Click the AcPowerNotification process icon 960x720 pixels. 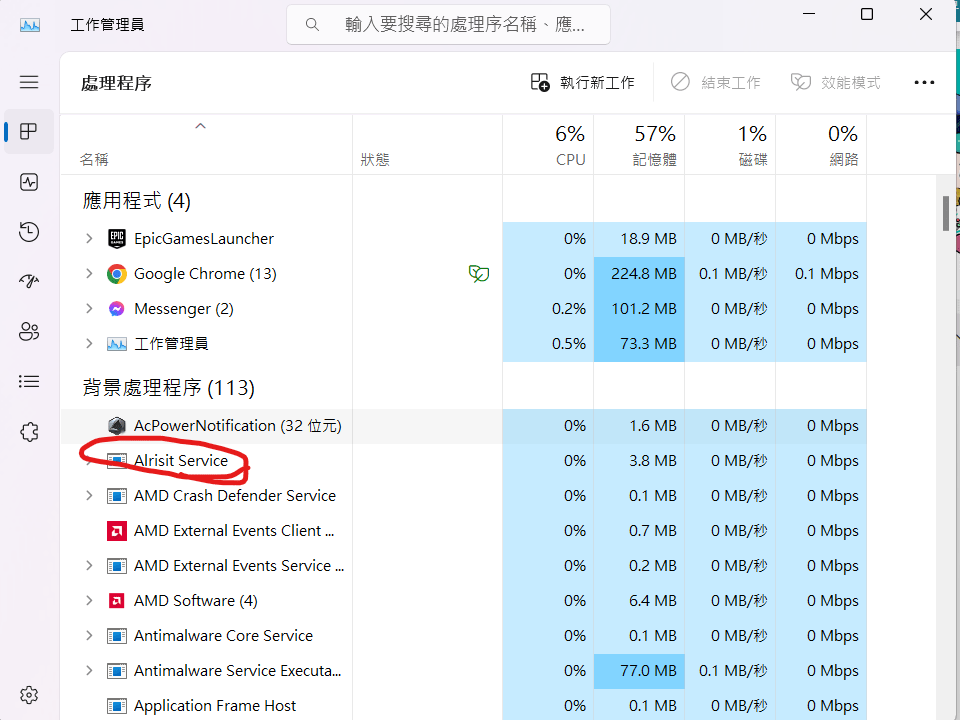click(116, 426)
